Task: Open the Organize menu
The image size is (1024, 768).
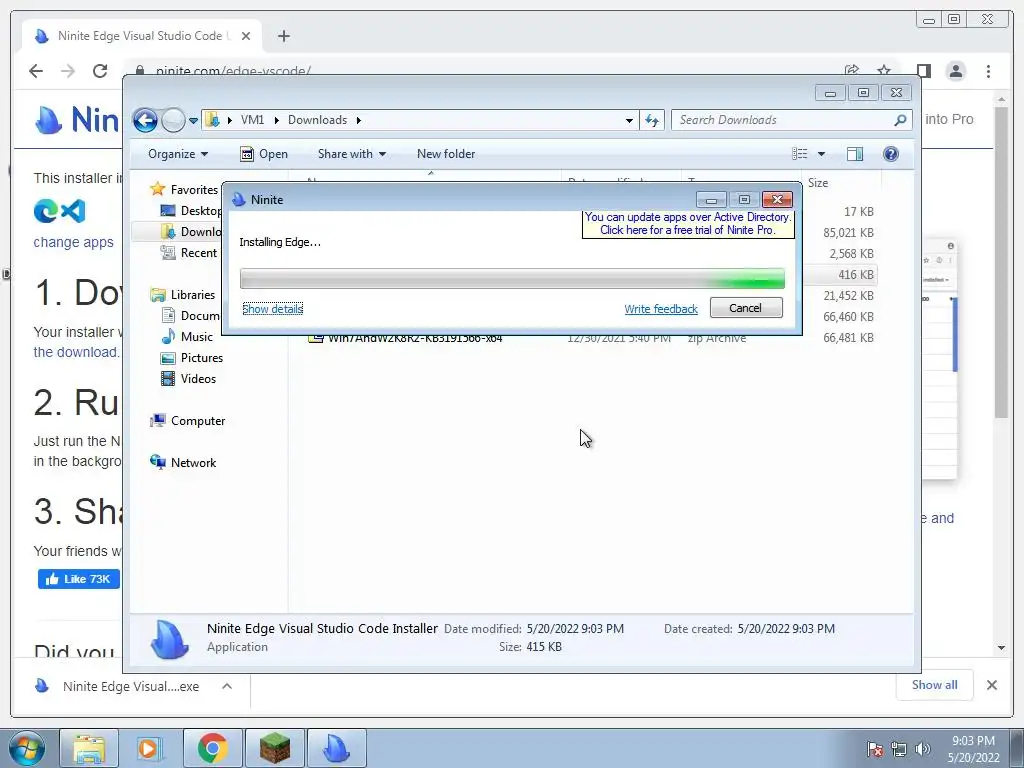Action: click(x=178, y=154)
